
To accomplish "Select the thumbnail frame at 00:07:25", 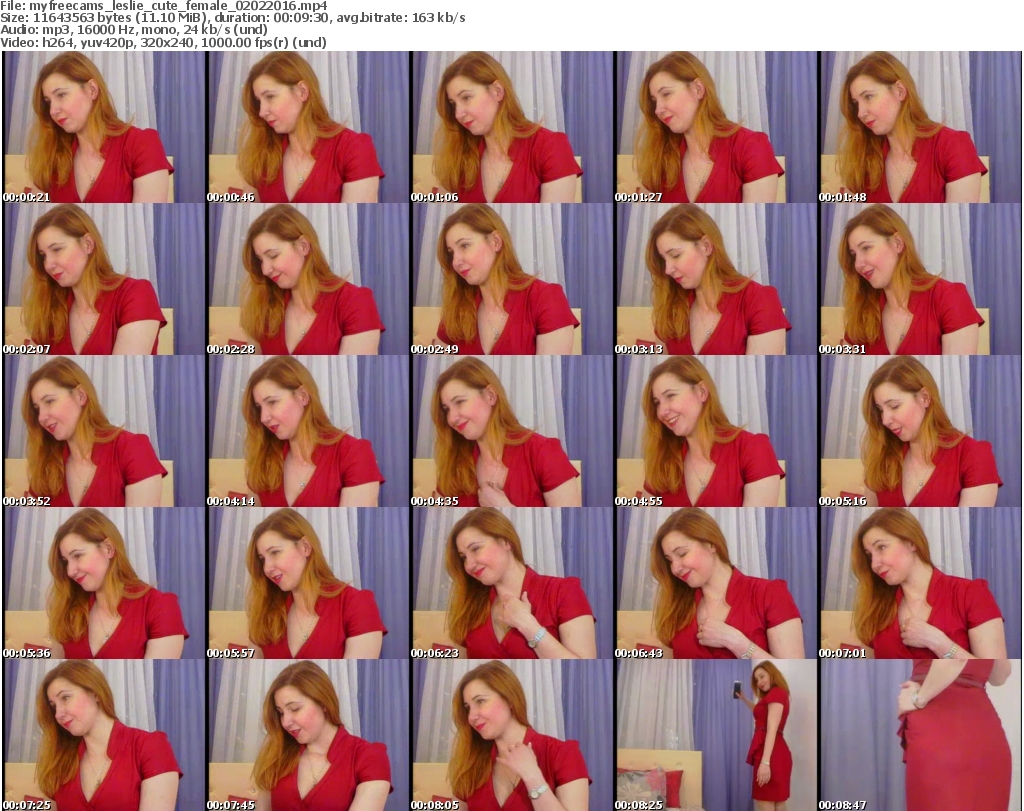I will pyautogui.click(x=104, y=735).
